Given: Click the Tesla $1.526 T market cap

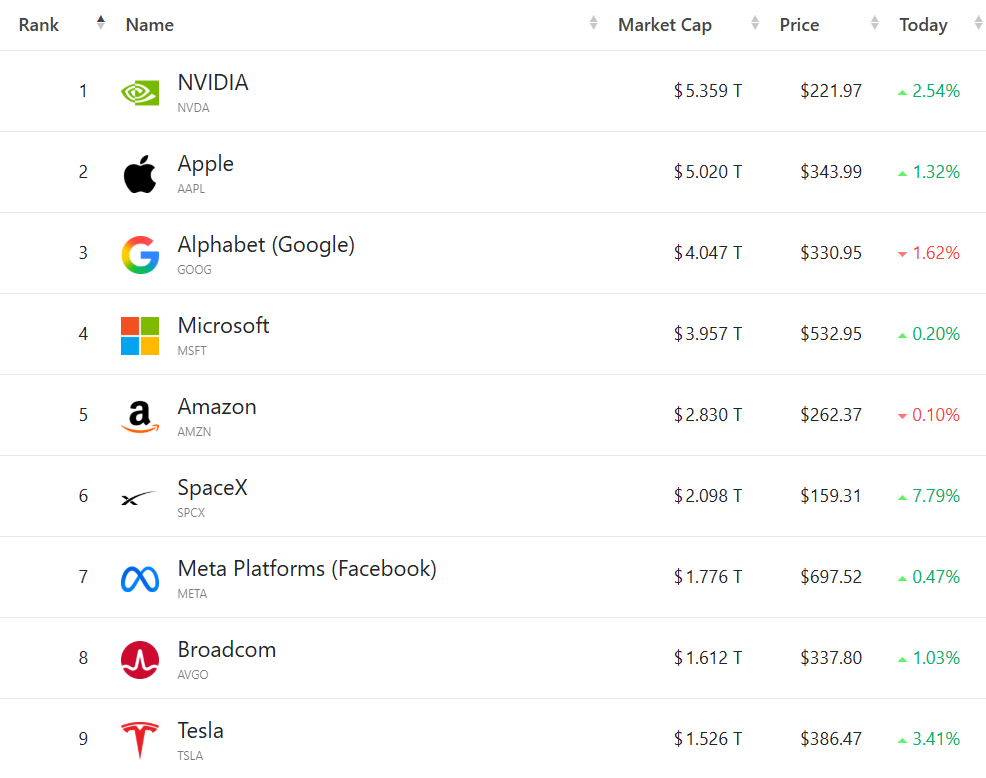Looking at the screenshot, I should point(708,738).
